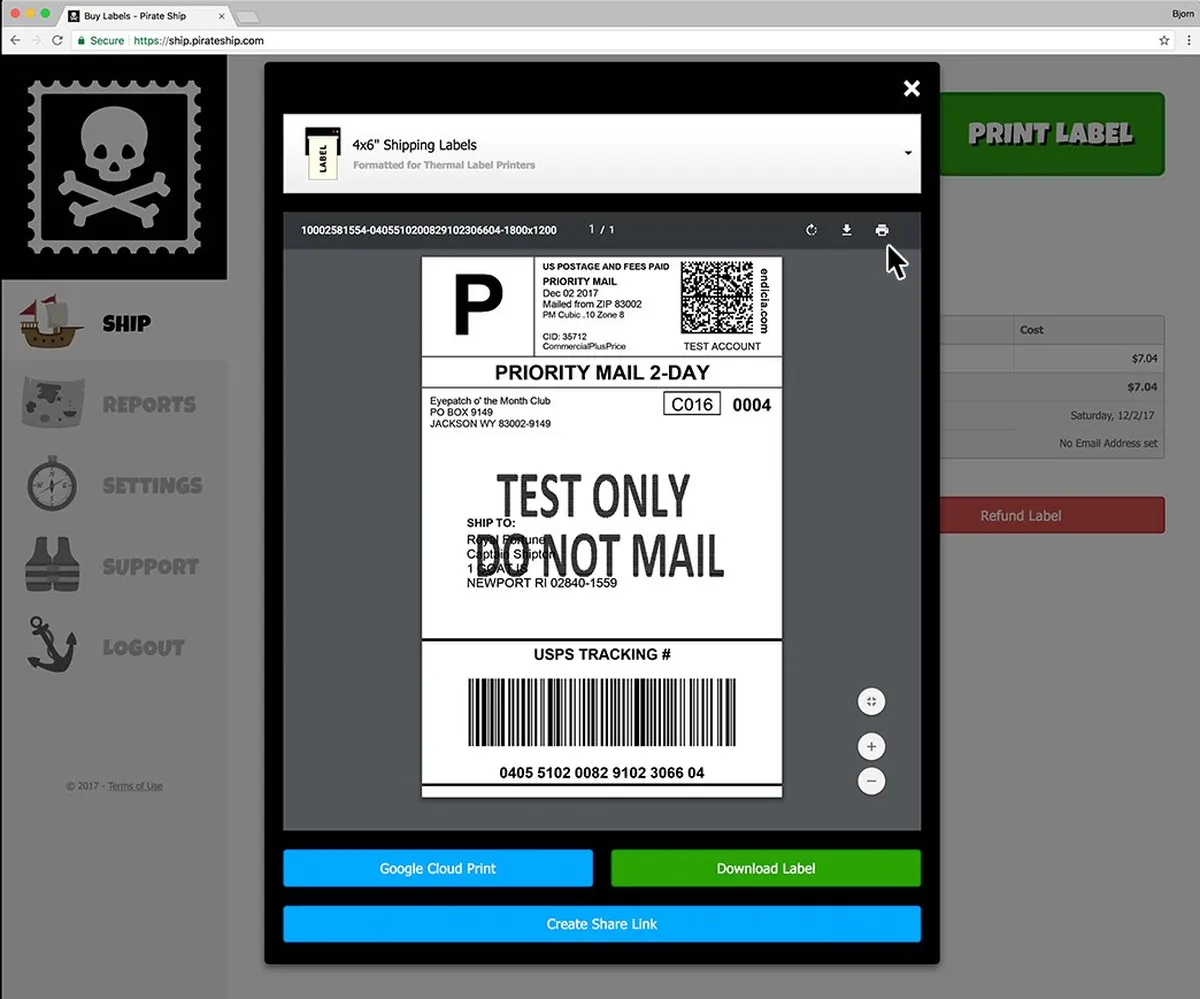1200x999 pixels.
Task: Click Logout in the sidebar
Action: 113,647
